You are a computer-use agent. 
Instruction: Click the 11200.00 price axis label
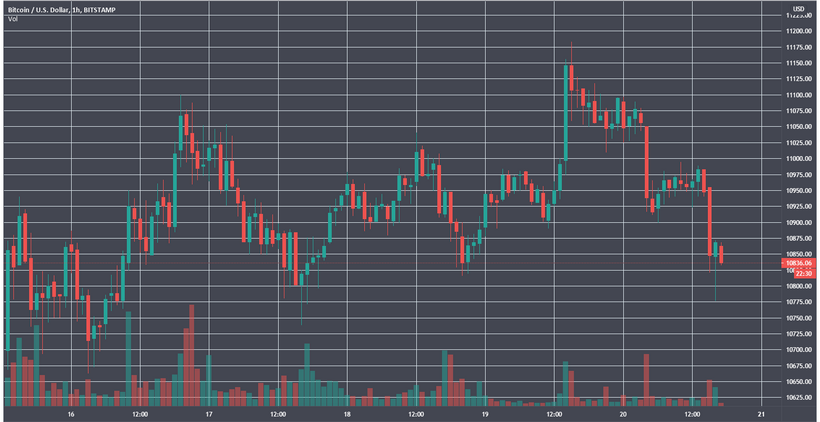coord(798,31)
